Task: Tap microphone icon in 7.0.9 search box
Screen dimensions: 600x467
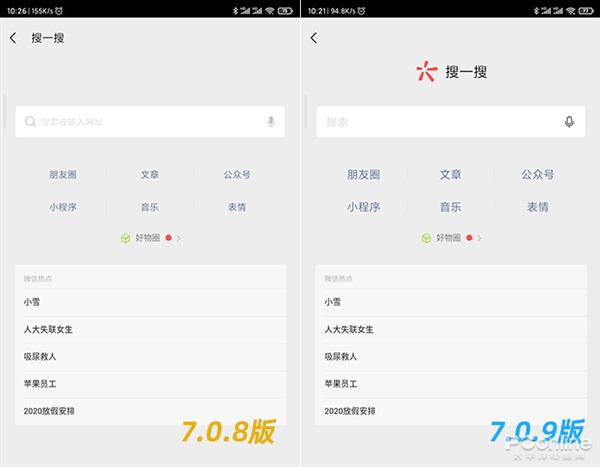Action: 569,122
